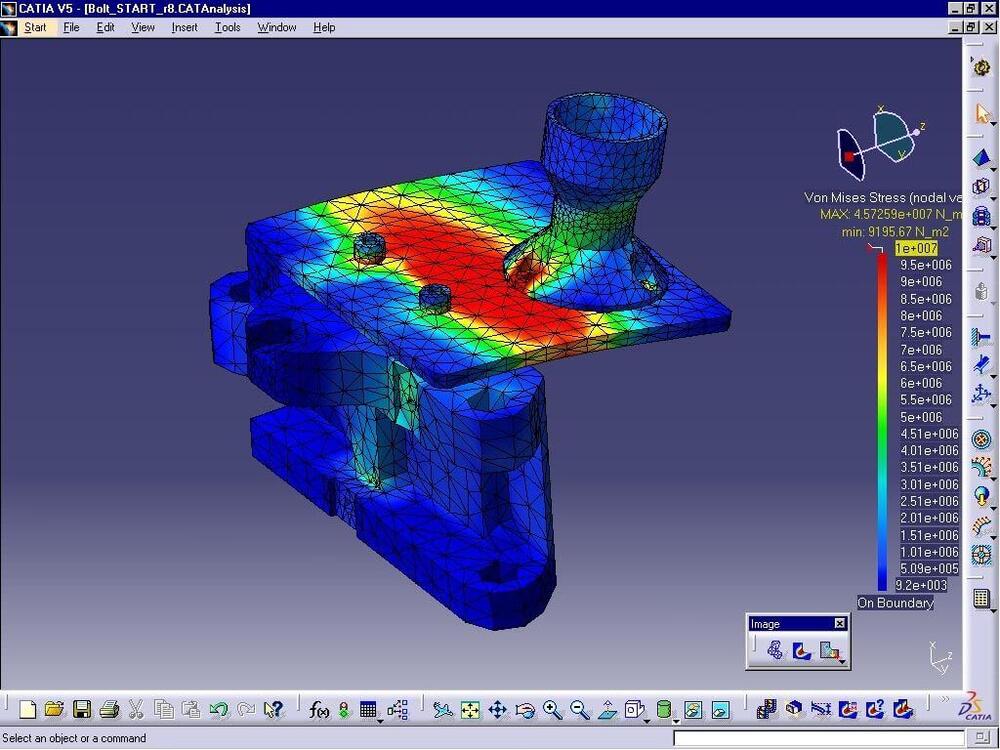
Task: Select the Pan view tool
Action: pyautogui.click(x=497, y=710)
